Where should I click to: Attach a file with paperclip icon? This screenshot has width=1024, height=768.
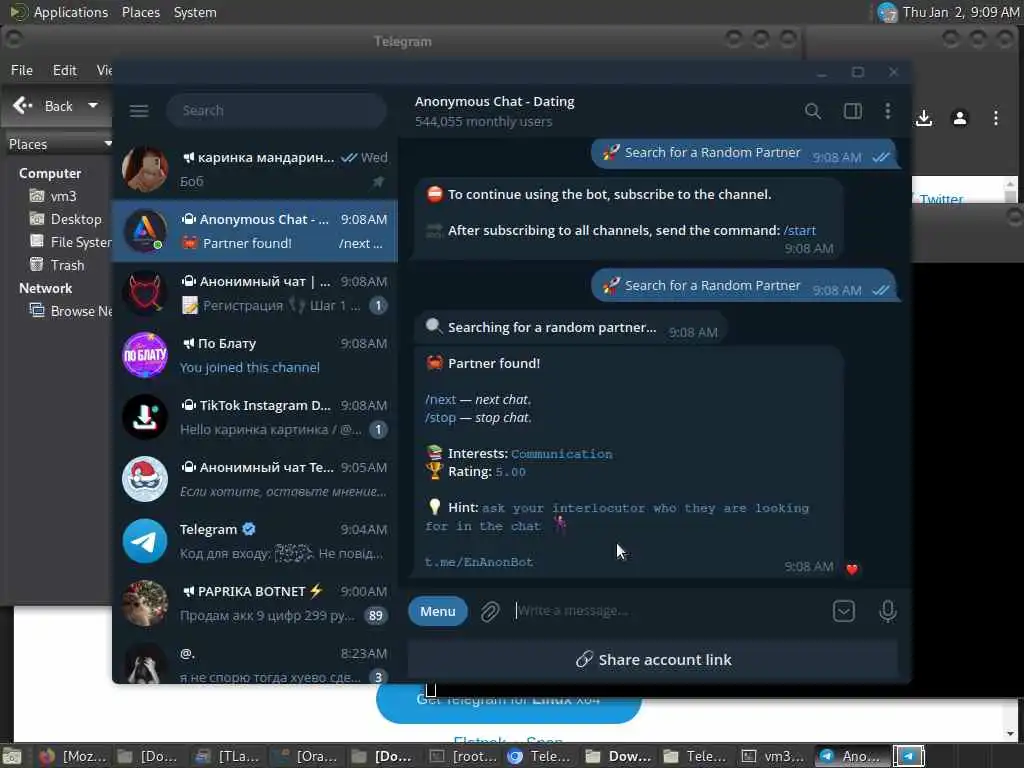(x=490, y=611)
